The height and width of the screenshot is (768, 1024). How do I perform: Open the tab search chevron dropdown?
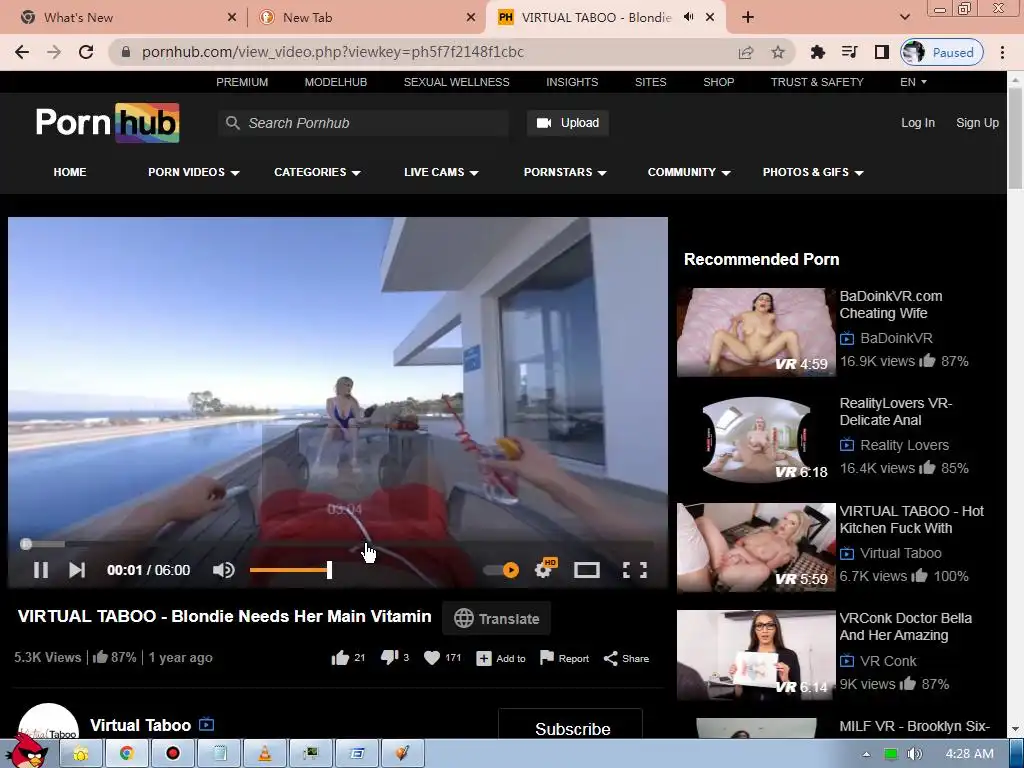904,18
